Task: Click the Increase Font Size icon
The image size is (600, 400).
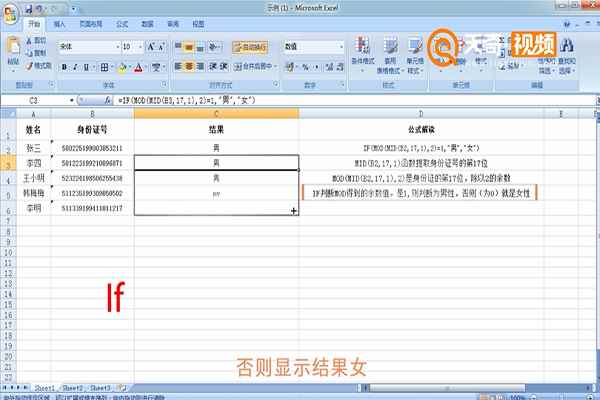Action: (x=151, y=47)
